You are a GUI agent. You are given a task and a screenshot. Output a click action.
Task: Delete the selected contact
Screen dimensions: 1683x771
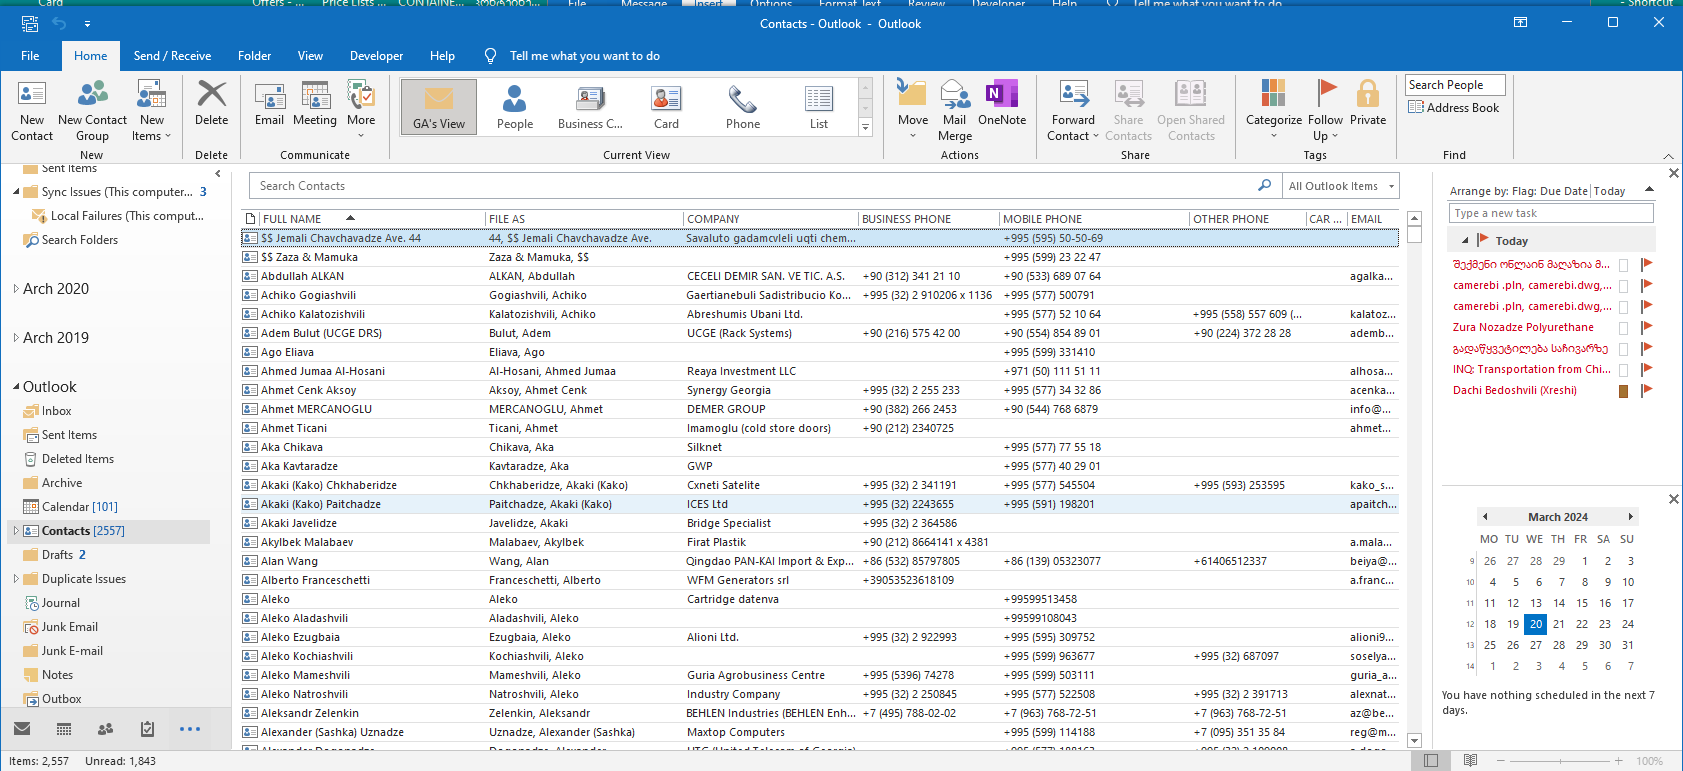point(211,104)
